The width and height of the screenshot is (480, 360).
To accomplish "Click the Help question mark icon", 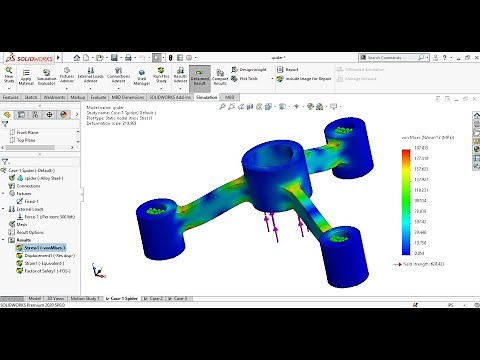I will (444, 58).
